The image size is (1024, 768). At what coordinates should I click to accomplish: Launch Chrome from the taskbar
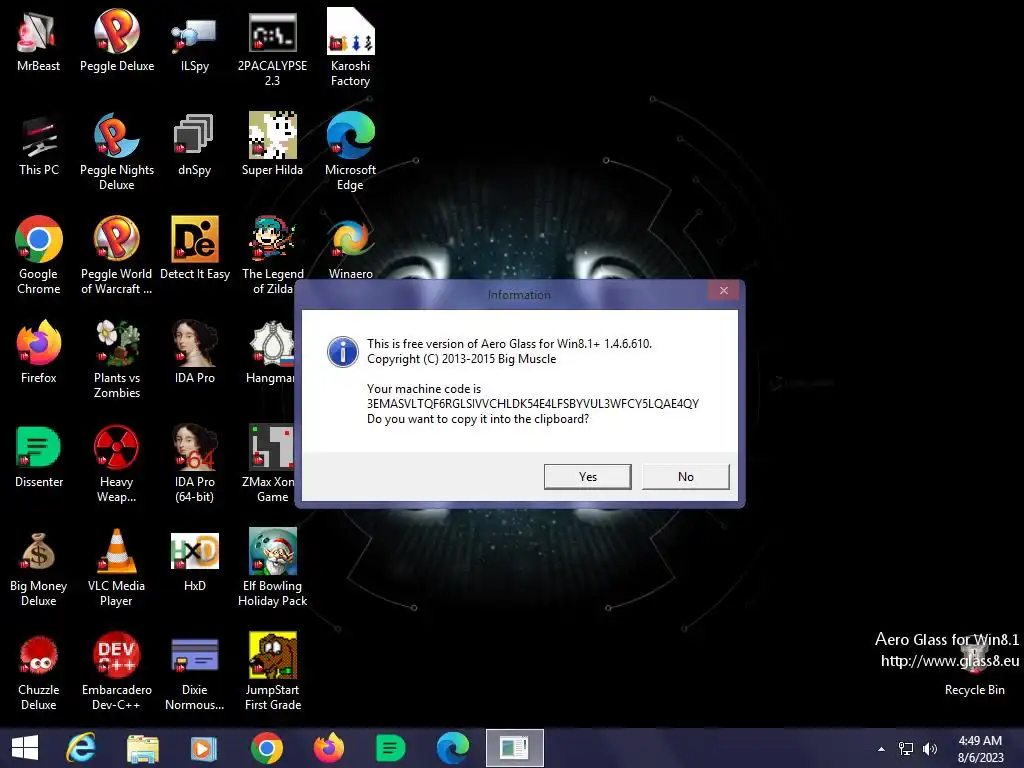coord(266,748)
